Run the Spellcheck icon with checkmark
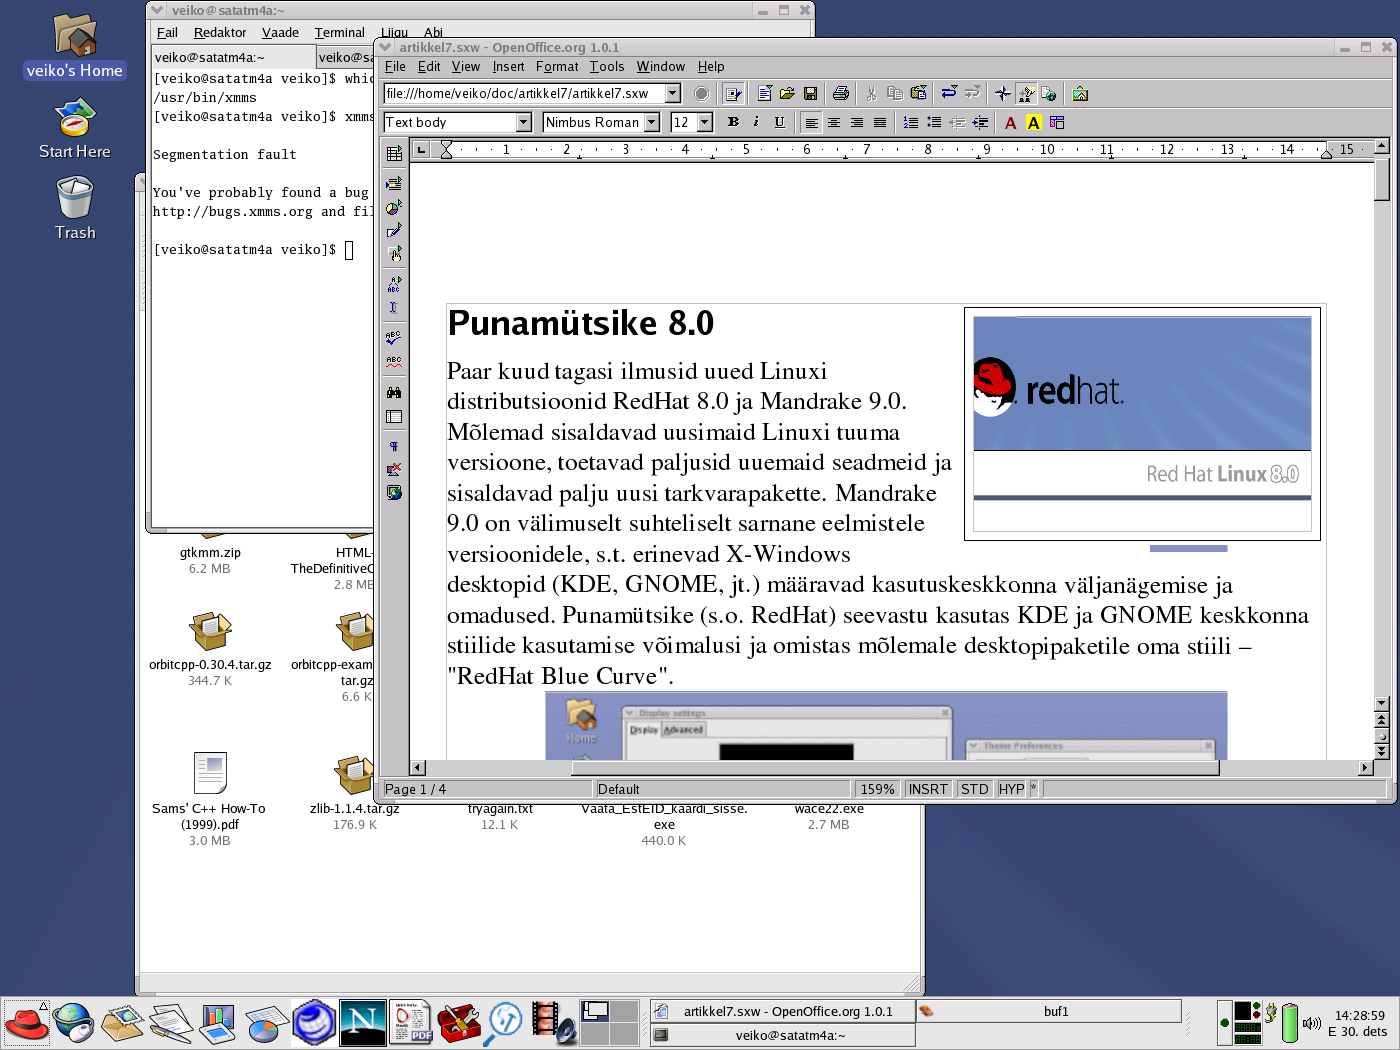The image size is (1400, 1050). click(x=394, y=338)
